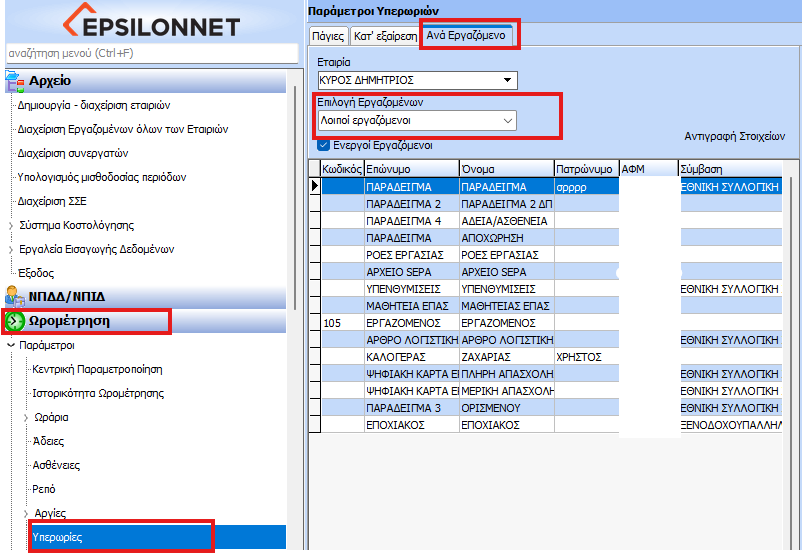
Task: Click the ΧΡΗΣΤΟΣ patronymic cell
Action: pos(587,357)
